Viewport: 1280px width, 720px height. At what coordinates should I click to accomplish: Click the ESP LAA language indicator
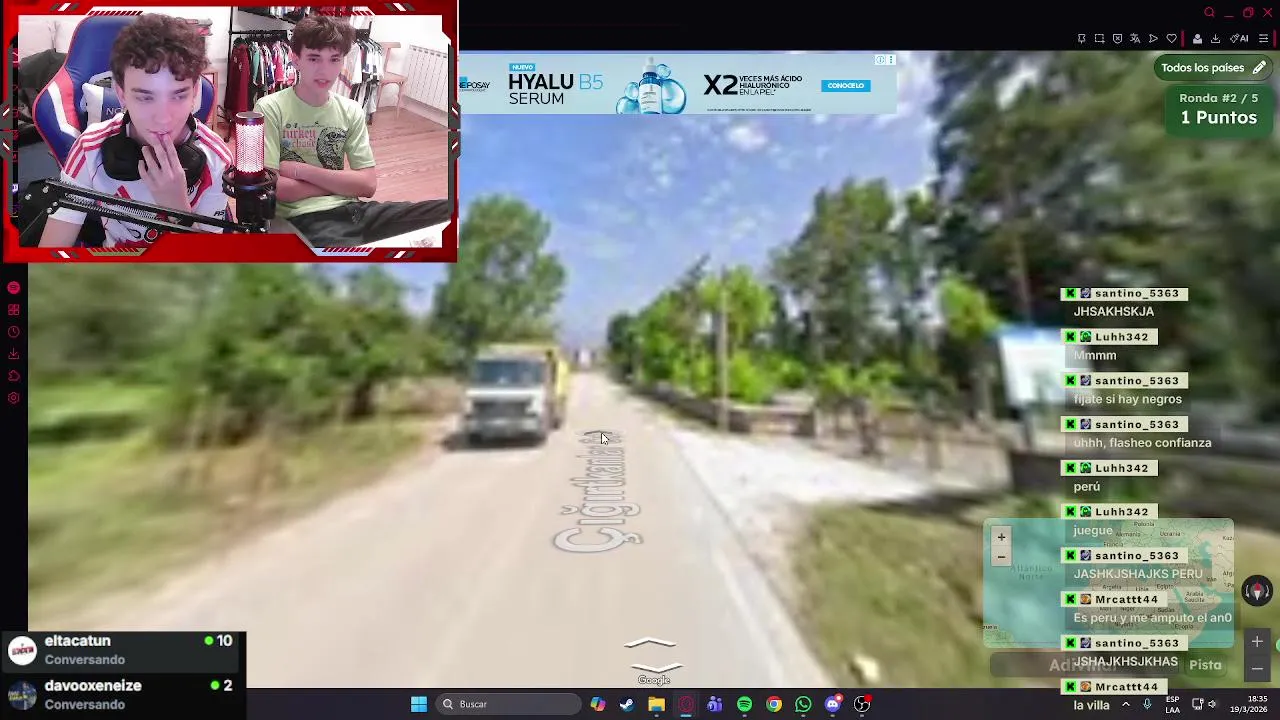(x=1172, y=704)
